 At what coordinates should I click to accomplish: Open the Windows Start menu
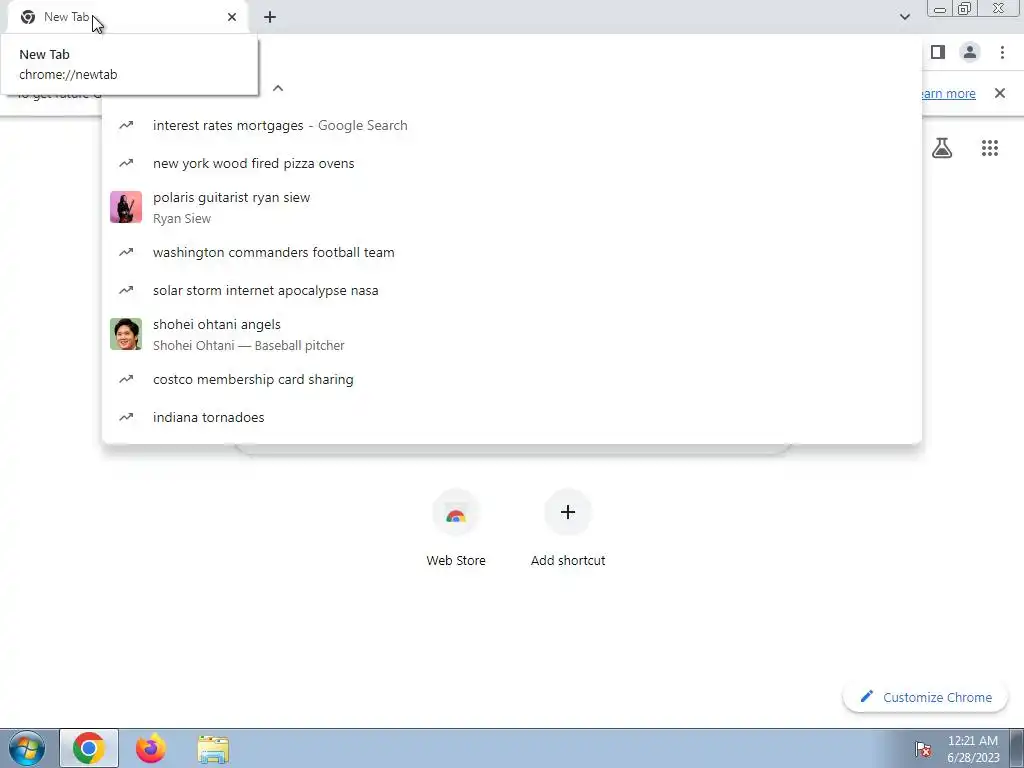tap(27, 748)
